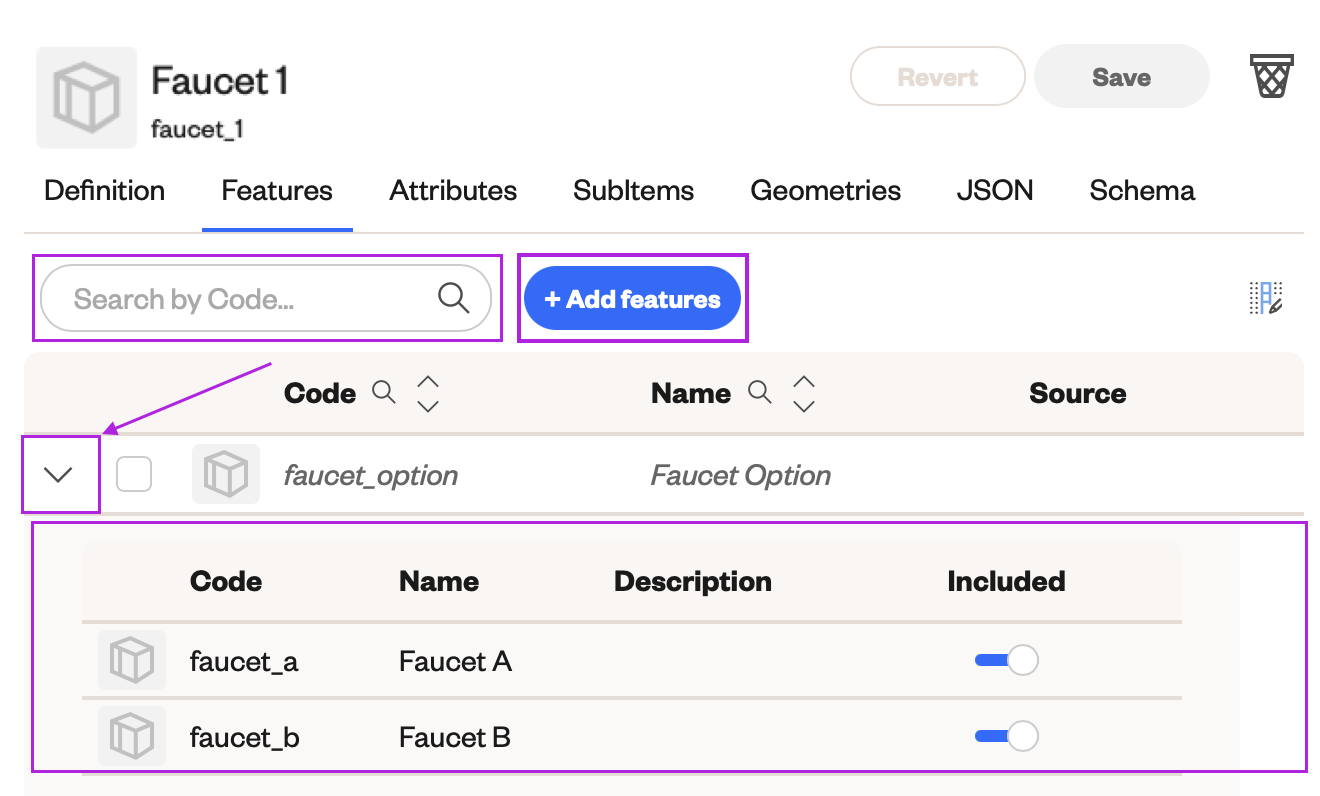This screenshot has width=1320, height=796.
Task: Click the faucet_b code cell
Action: [x=245, y=738]
